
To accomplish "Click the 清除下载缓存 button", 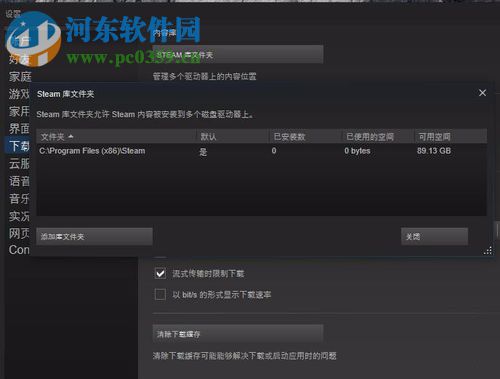I will [x=238, y=334].
